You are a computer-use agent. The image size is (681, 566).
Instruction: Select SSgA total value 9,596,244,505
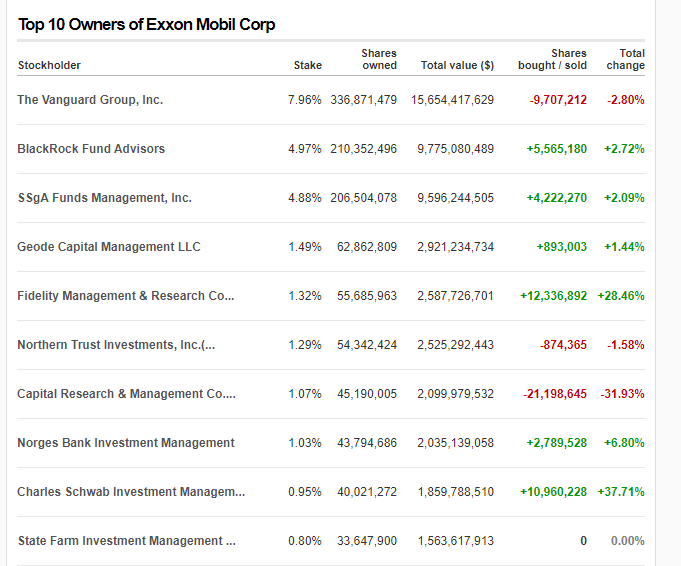click(x=456, y=198)
